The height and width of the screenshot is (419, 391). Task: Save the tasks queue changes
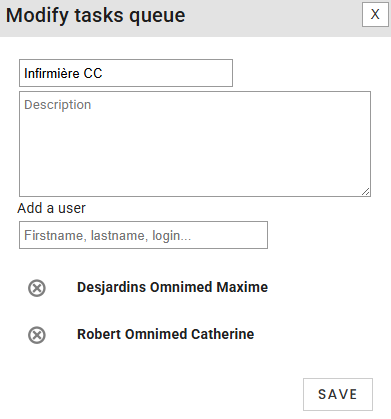(338, 394)
